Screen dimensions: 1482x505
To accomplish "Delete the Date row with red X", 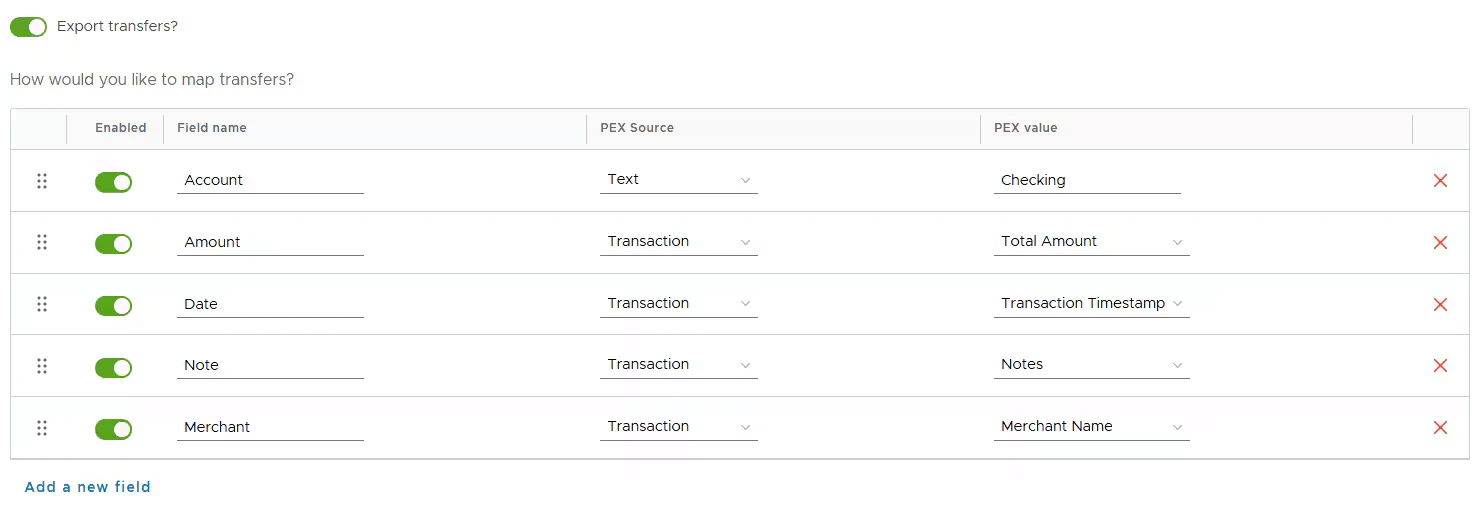I will (x=1440, y=305).
